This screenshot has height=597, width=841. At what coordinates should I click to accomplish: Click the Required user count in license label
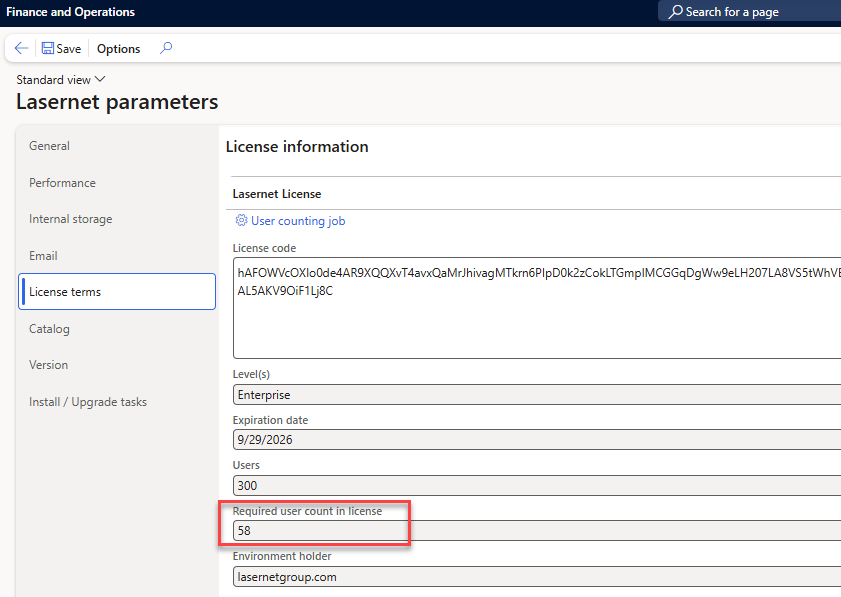307,511
